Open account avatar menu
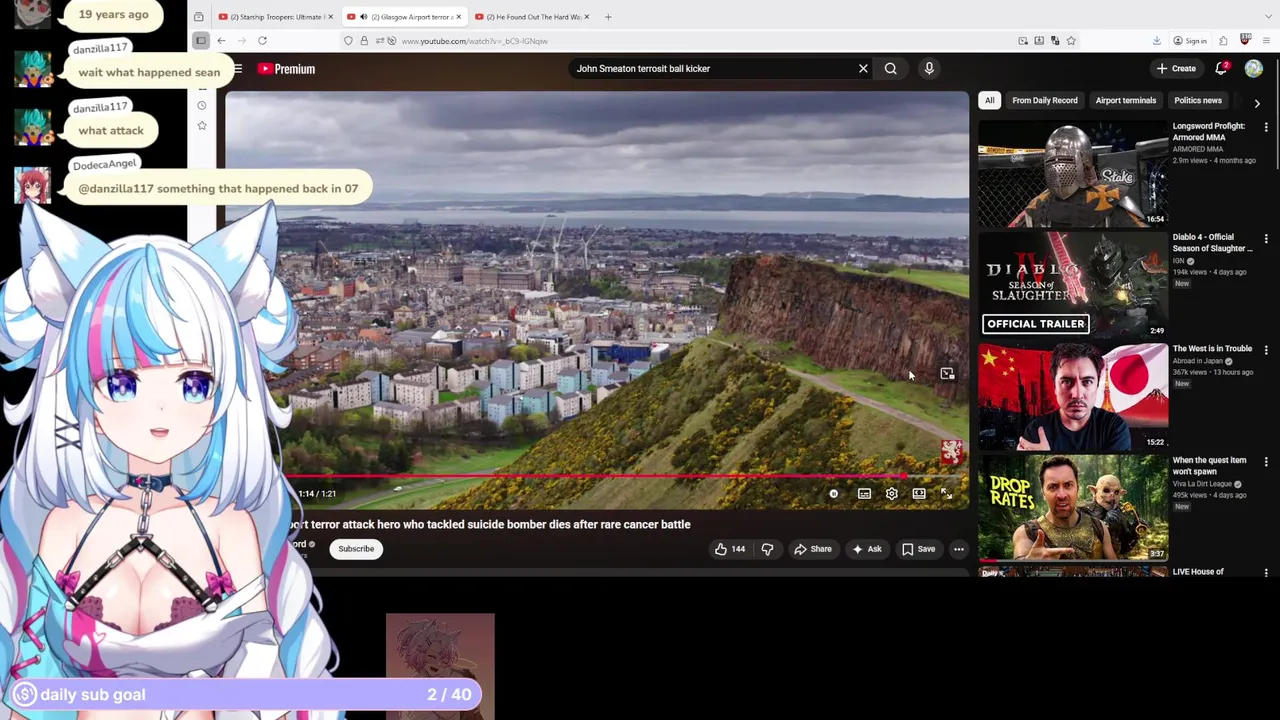1280x720 pixels. click(x=1253, y=69)
